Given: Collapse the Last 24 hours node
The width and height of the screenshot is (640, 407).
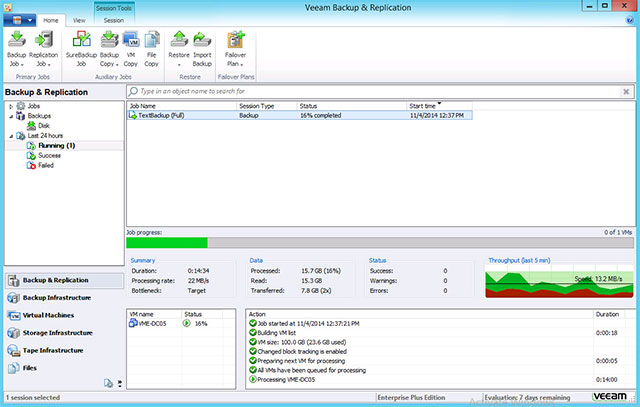Looking at the screenshot, I should pyautogui.click(x=11, y=135).
